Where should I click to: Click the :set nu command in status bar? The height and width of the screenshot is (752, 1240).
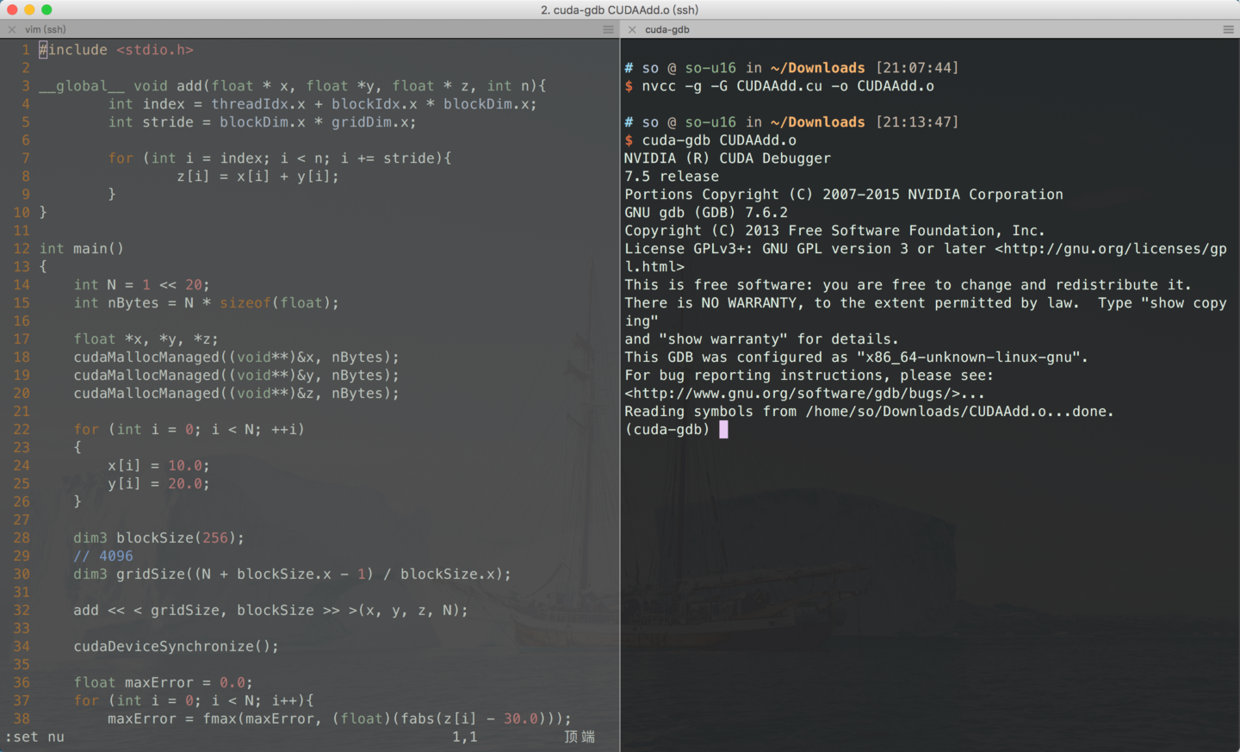pos(33,737)
